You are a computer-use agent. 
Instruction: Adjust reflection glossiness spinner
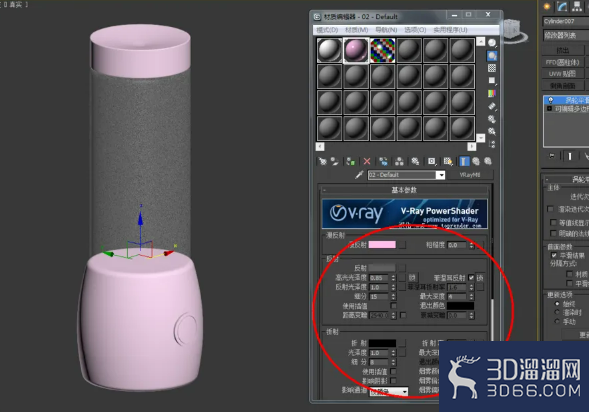pyautogui.click(x=393, y=287)
